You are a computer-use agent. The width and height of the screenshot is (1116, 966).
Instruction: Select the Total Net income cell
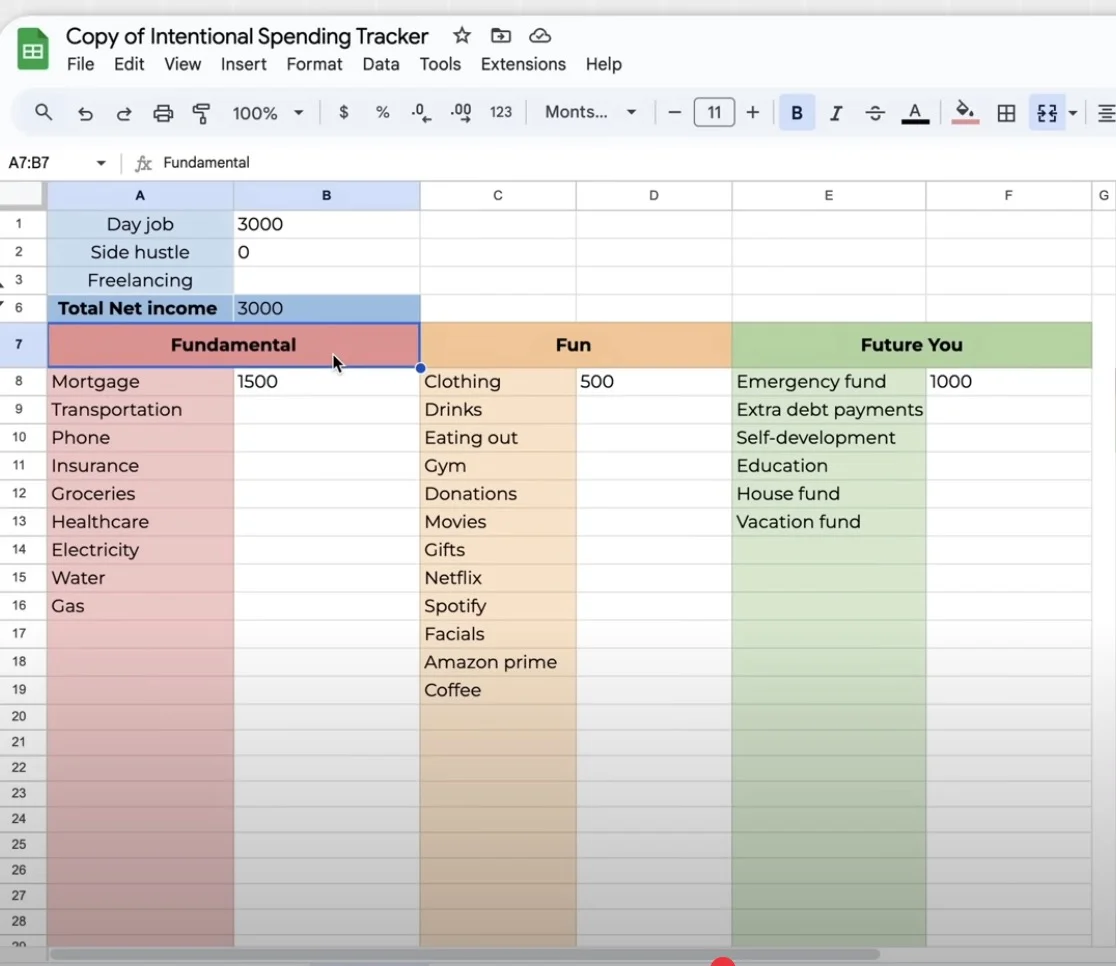(140, 308)
